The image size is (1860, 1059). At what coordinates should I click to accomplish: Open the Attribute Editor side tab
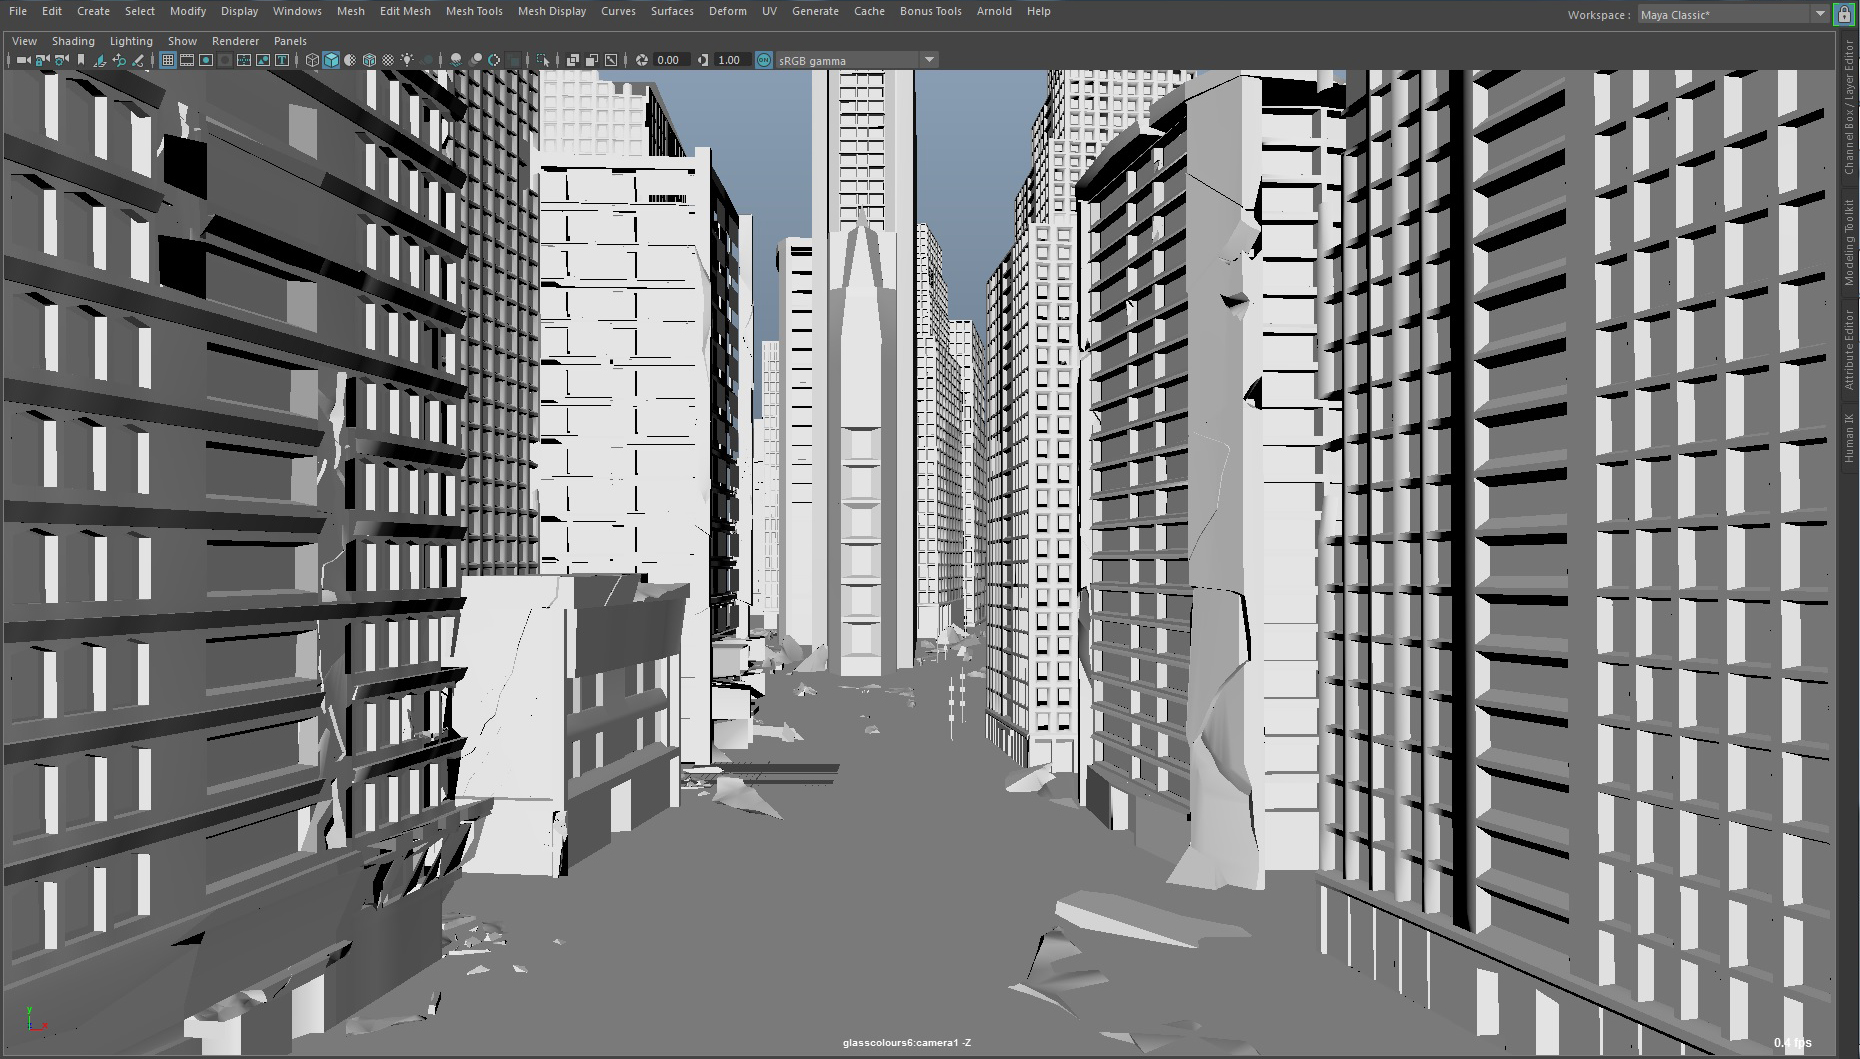click(1849, 349)
